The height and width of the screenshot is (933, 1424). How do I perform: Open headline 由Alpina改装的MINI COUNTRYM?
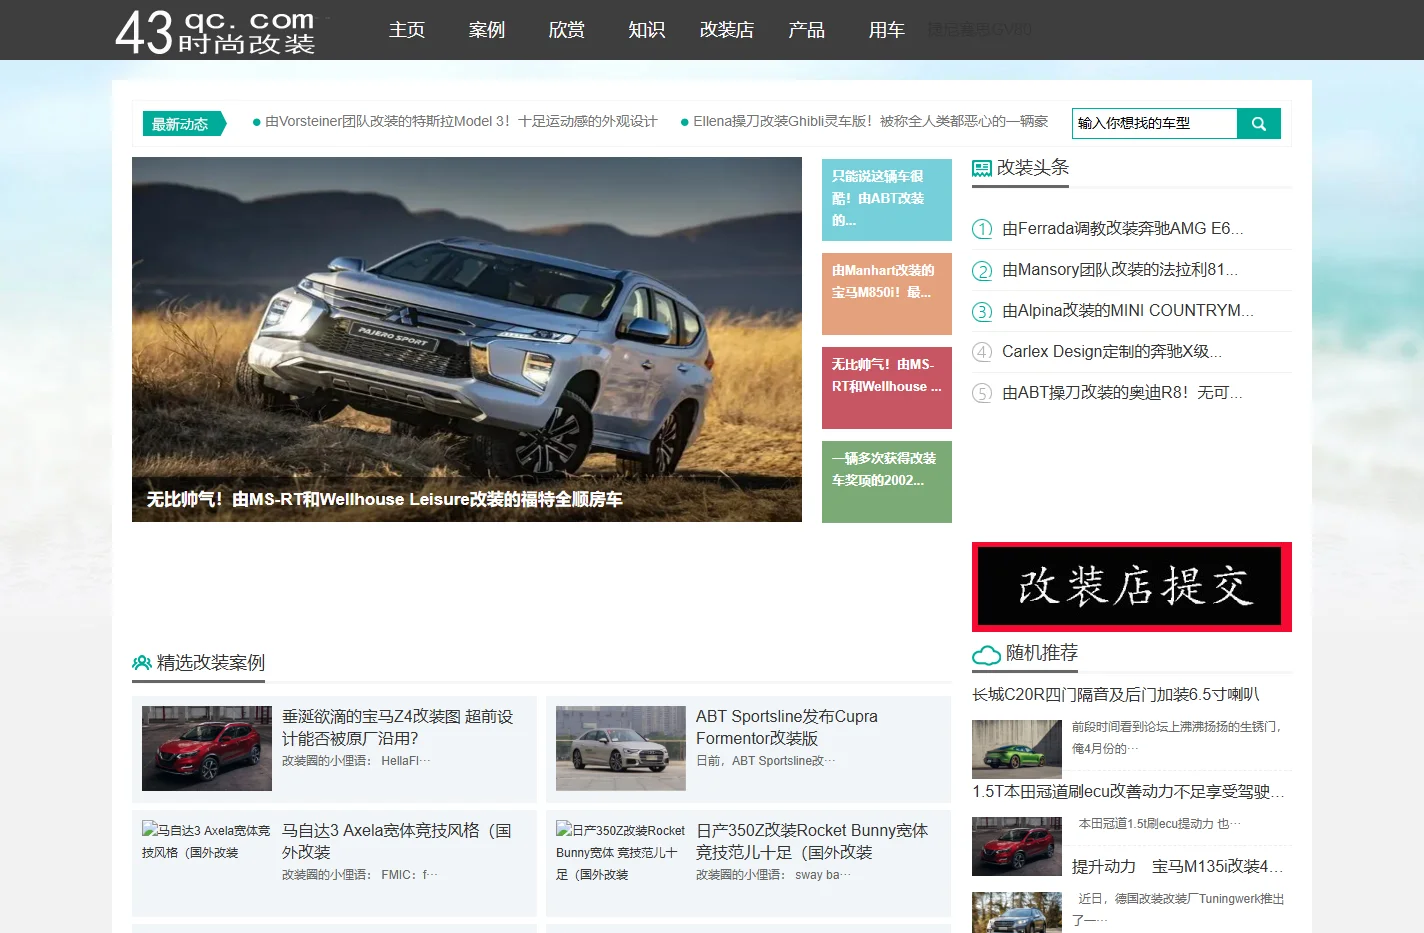pos(1128,310)
